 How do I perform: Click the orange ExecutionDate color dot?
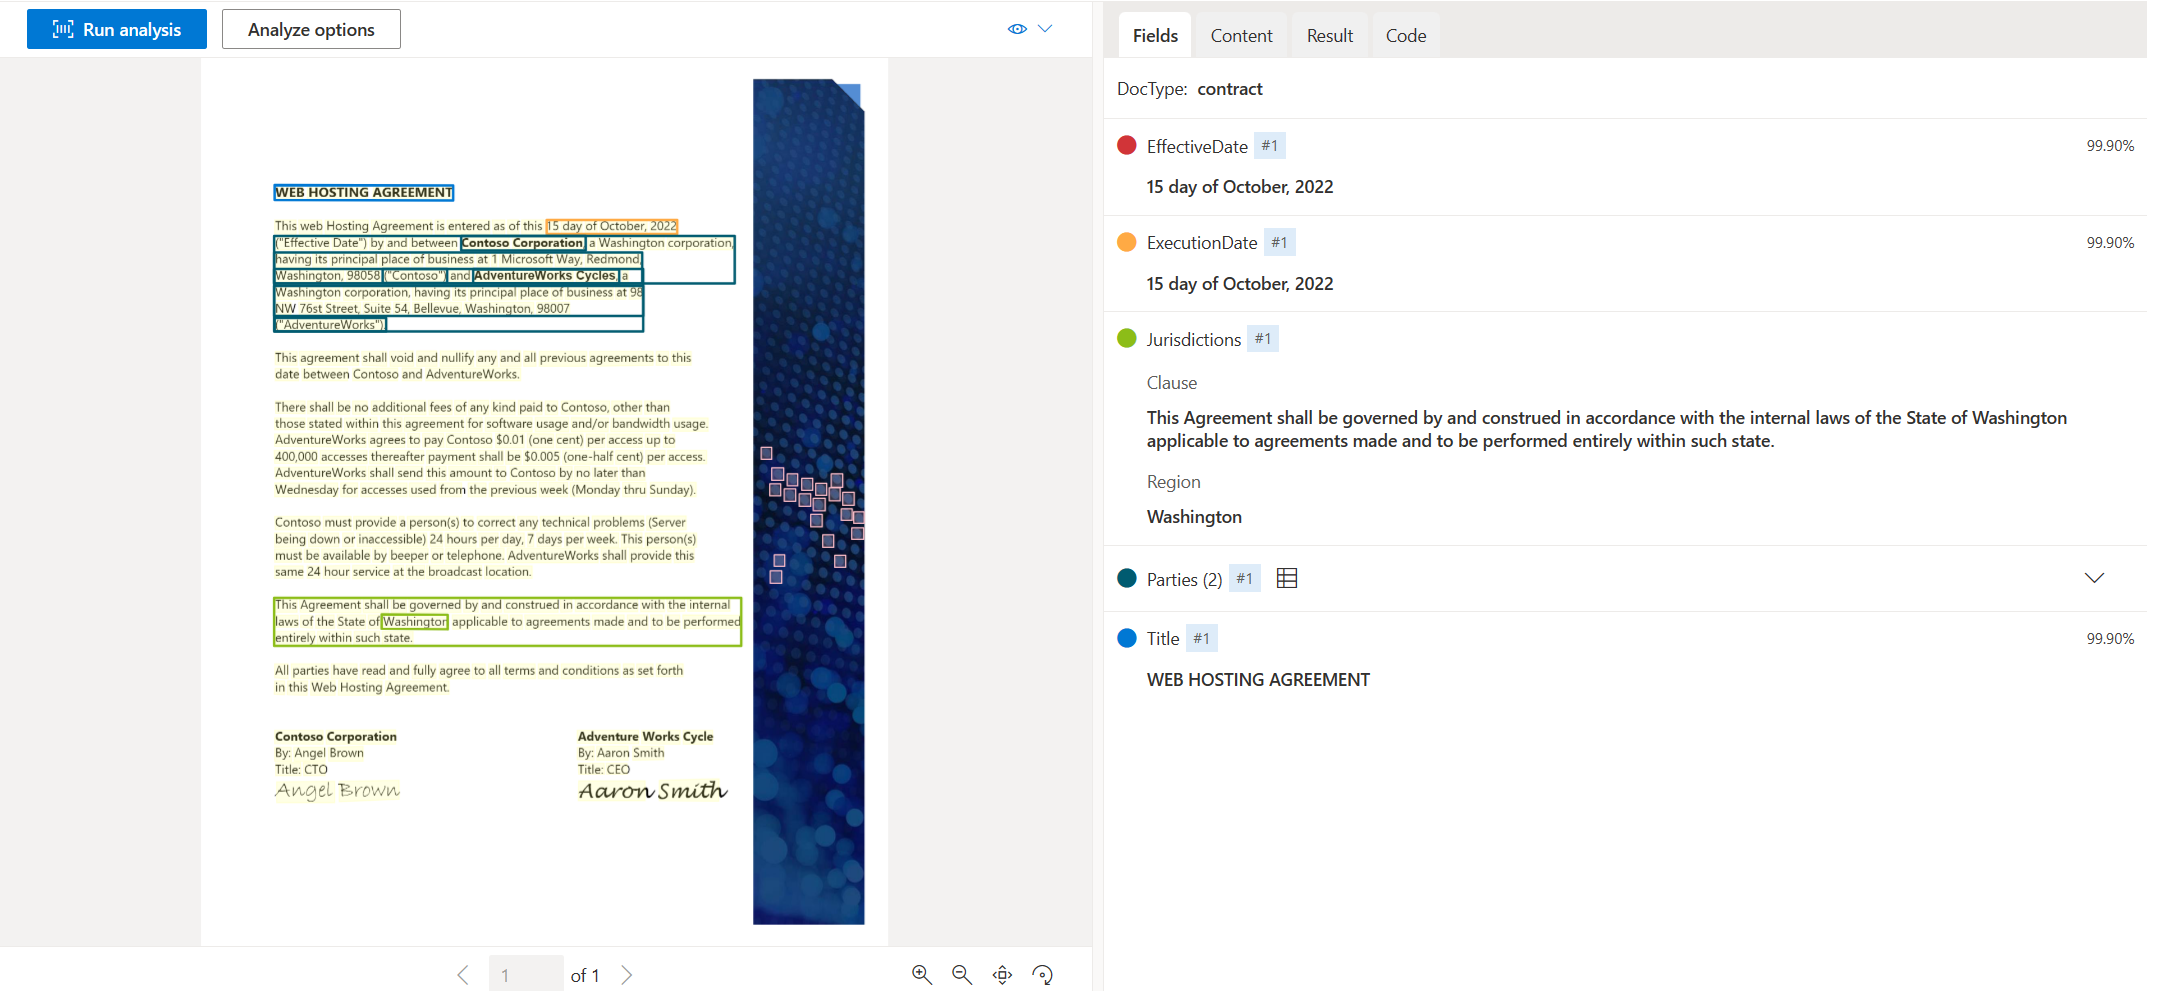click(x=1127, y=242)
